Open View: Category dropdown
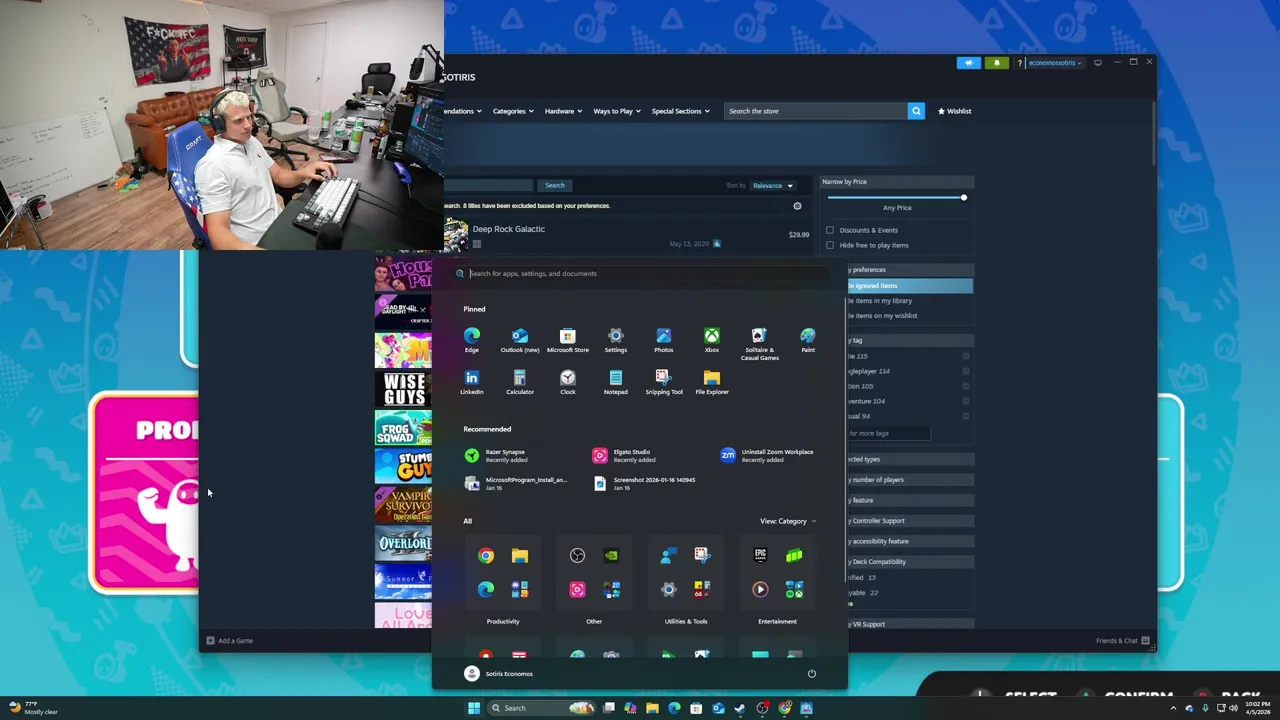This screenshot has width=1280, height=720. (x=788, y=521)
